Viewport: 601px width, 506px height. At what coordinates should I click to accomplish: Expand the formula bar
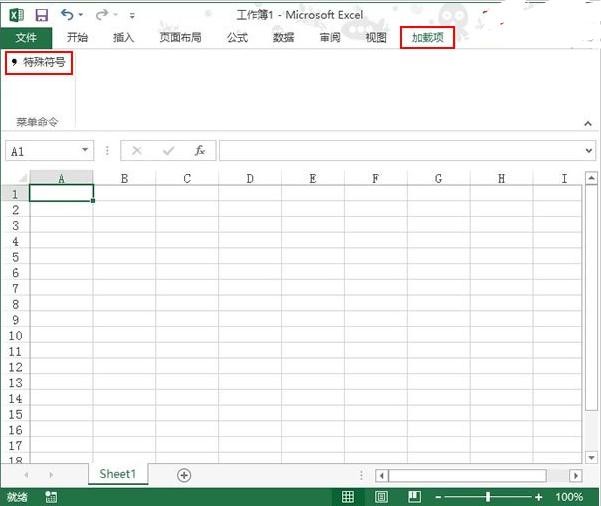pos(589,151)
